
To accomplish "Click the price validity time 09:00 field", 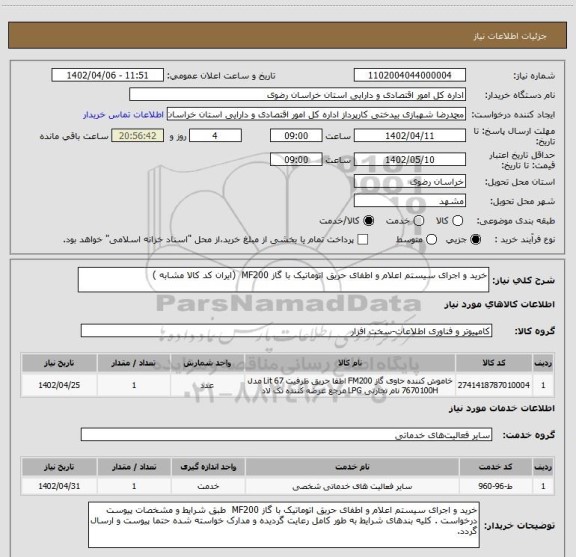I will tap(296, 159).
